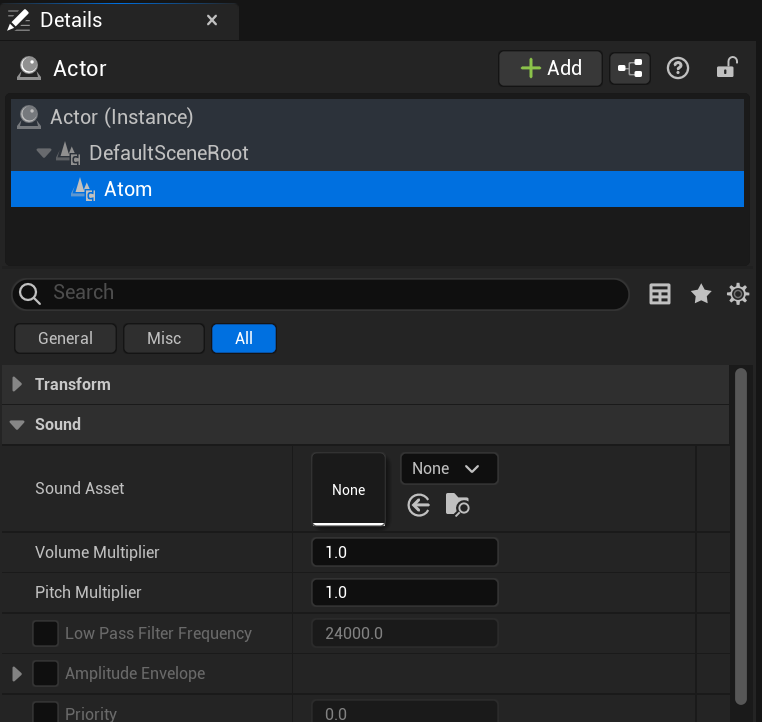Enable the Low Pass Filter Frequency checkbox
Screen dimensions: 762x722
[x=45, y=633]
